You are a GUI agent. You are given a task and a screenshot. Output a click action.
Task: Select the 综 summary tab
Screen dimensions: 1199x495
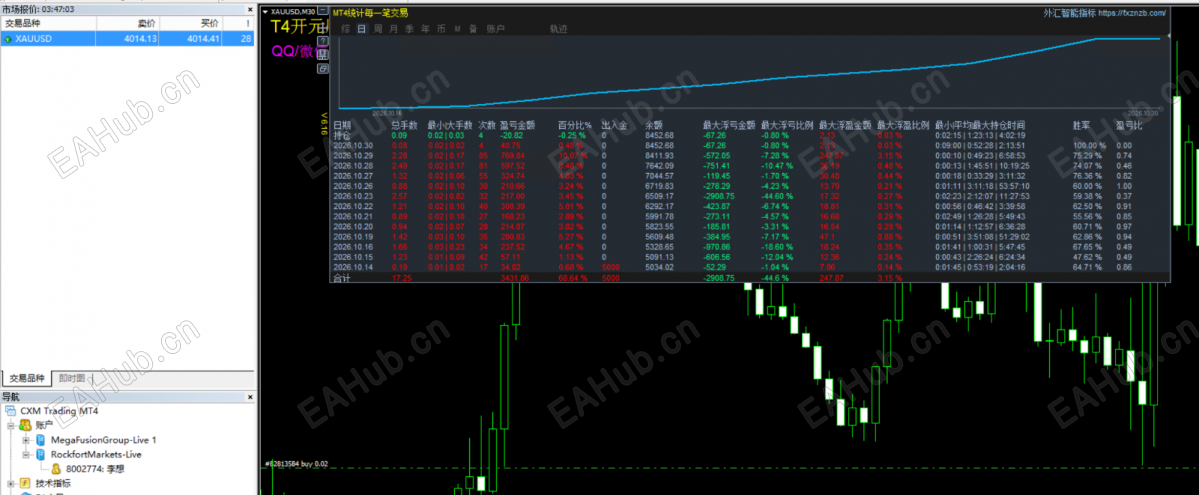coord(346,29)
